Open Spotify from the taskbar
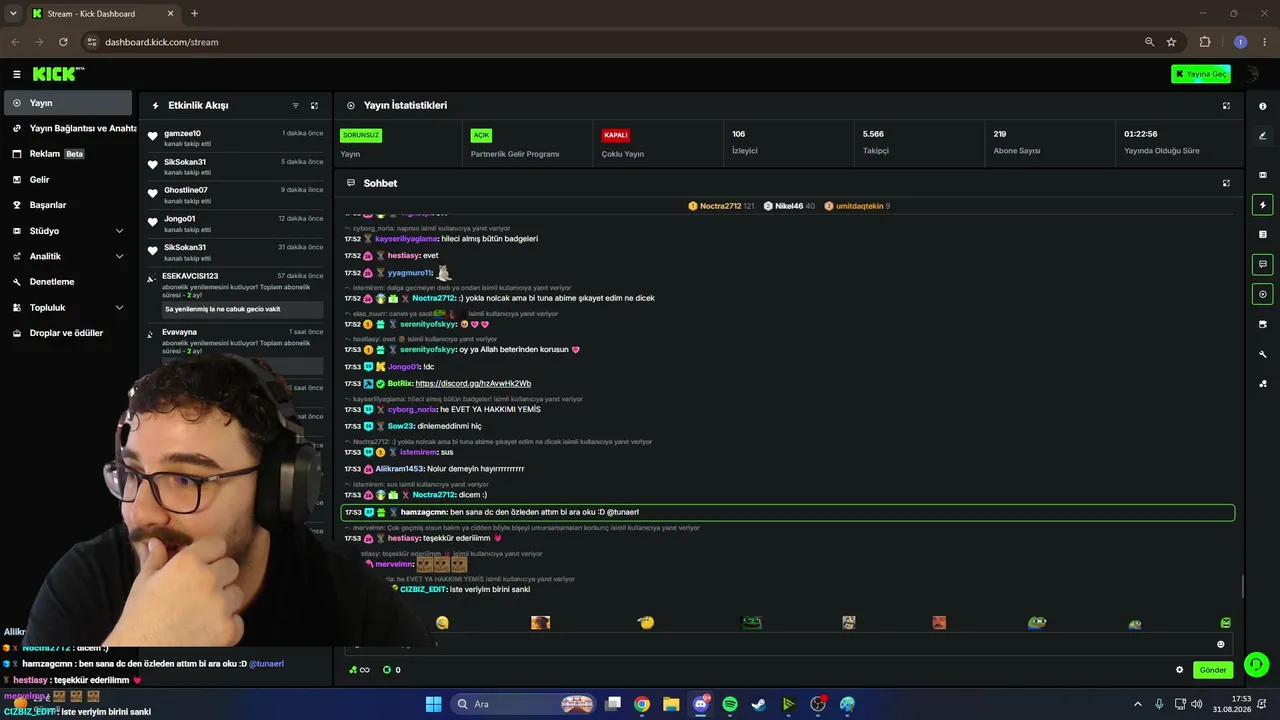Image resolution: width=1280 pixels, height=720 pixels. pyautogui.click(x=730, y=704)
